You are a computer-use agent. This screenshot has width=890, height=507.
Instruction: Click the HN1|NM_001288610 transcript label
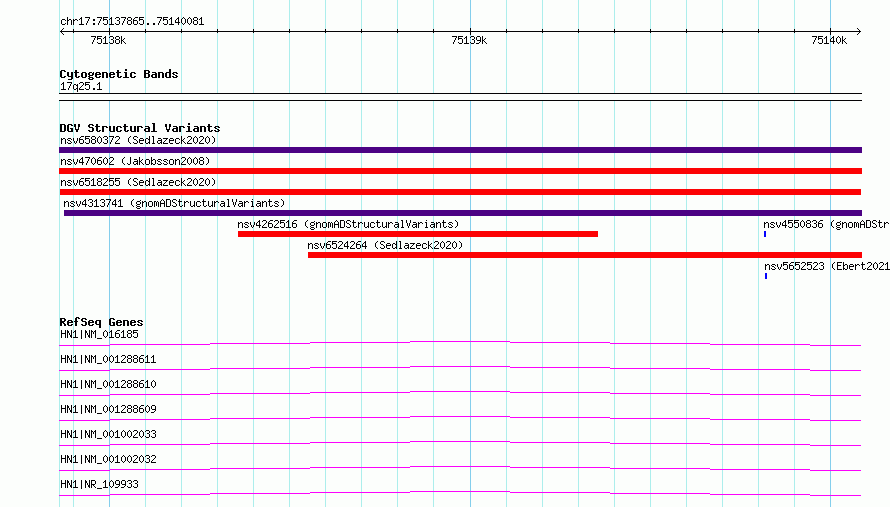(x=108, y=384)
